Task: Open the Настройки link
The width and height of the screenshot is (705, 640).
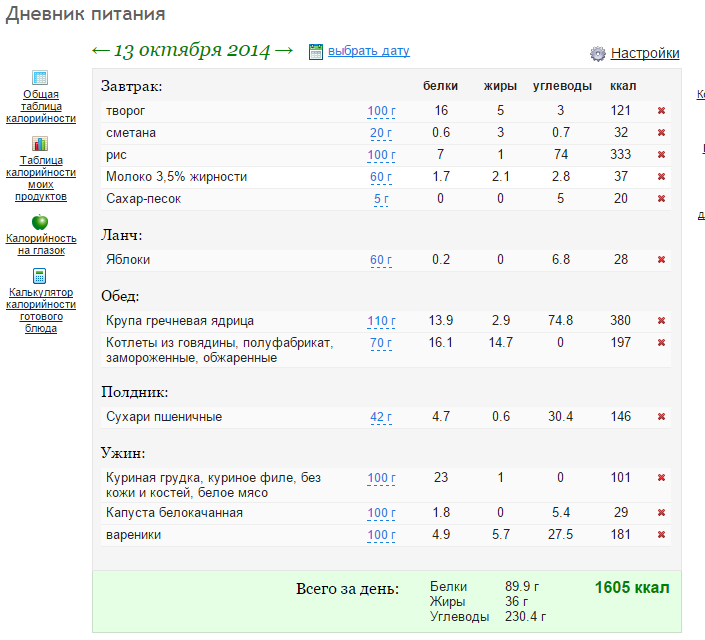Action: pos(645,53)
